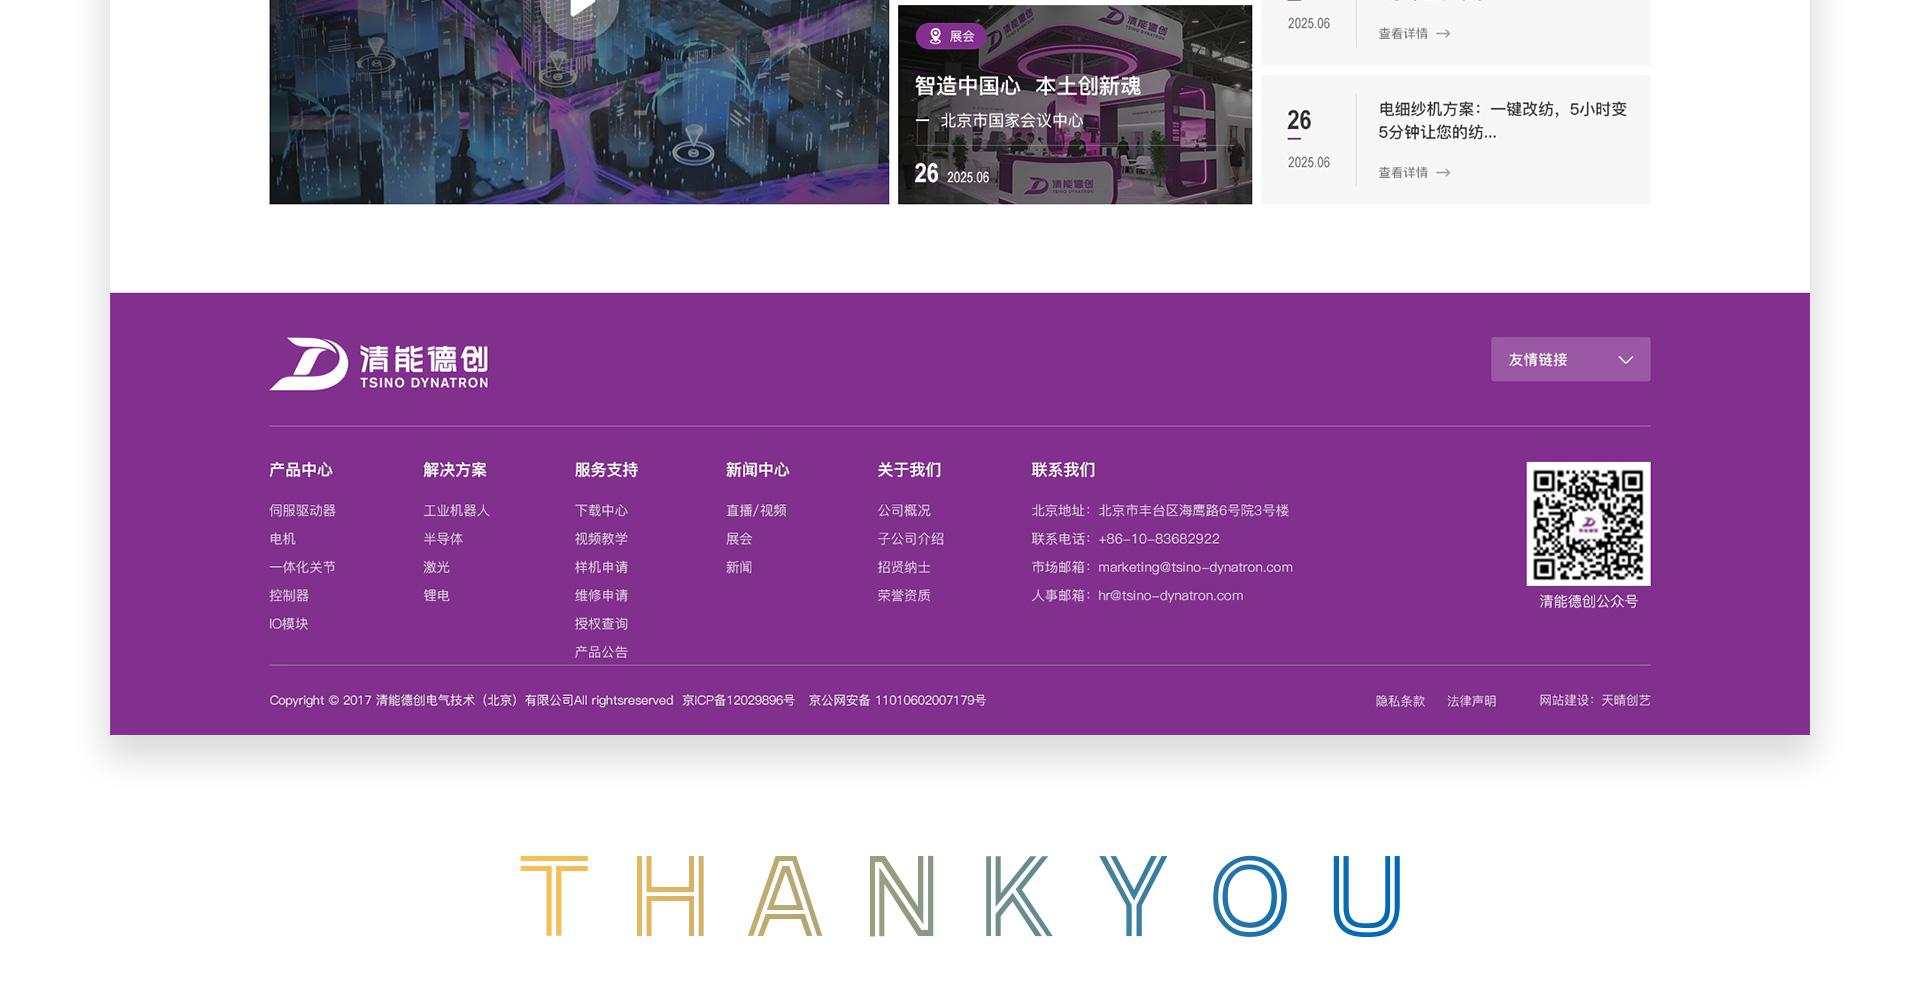Open 直播/视频 news link
The width and height of the screenshot is (1920, 1004).
755,511
